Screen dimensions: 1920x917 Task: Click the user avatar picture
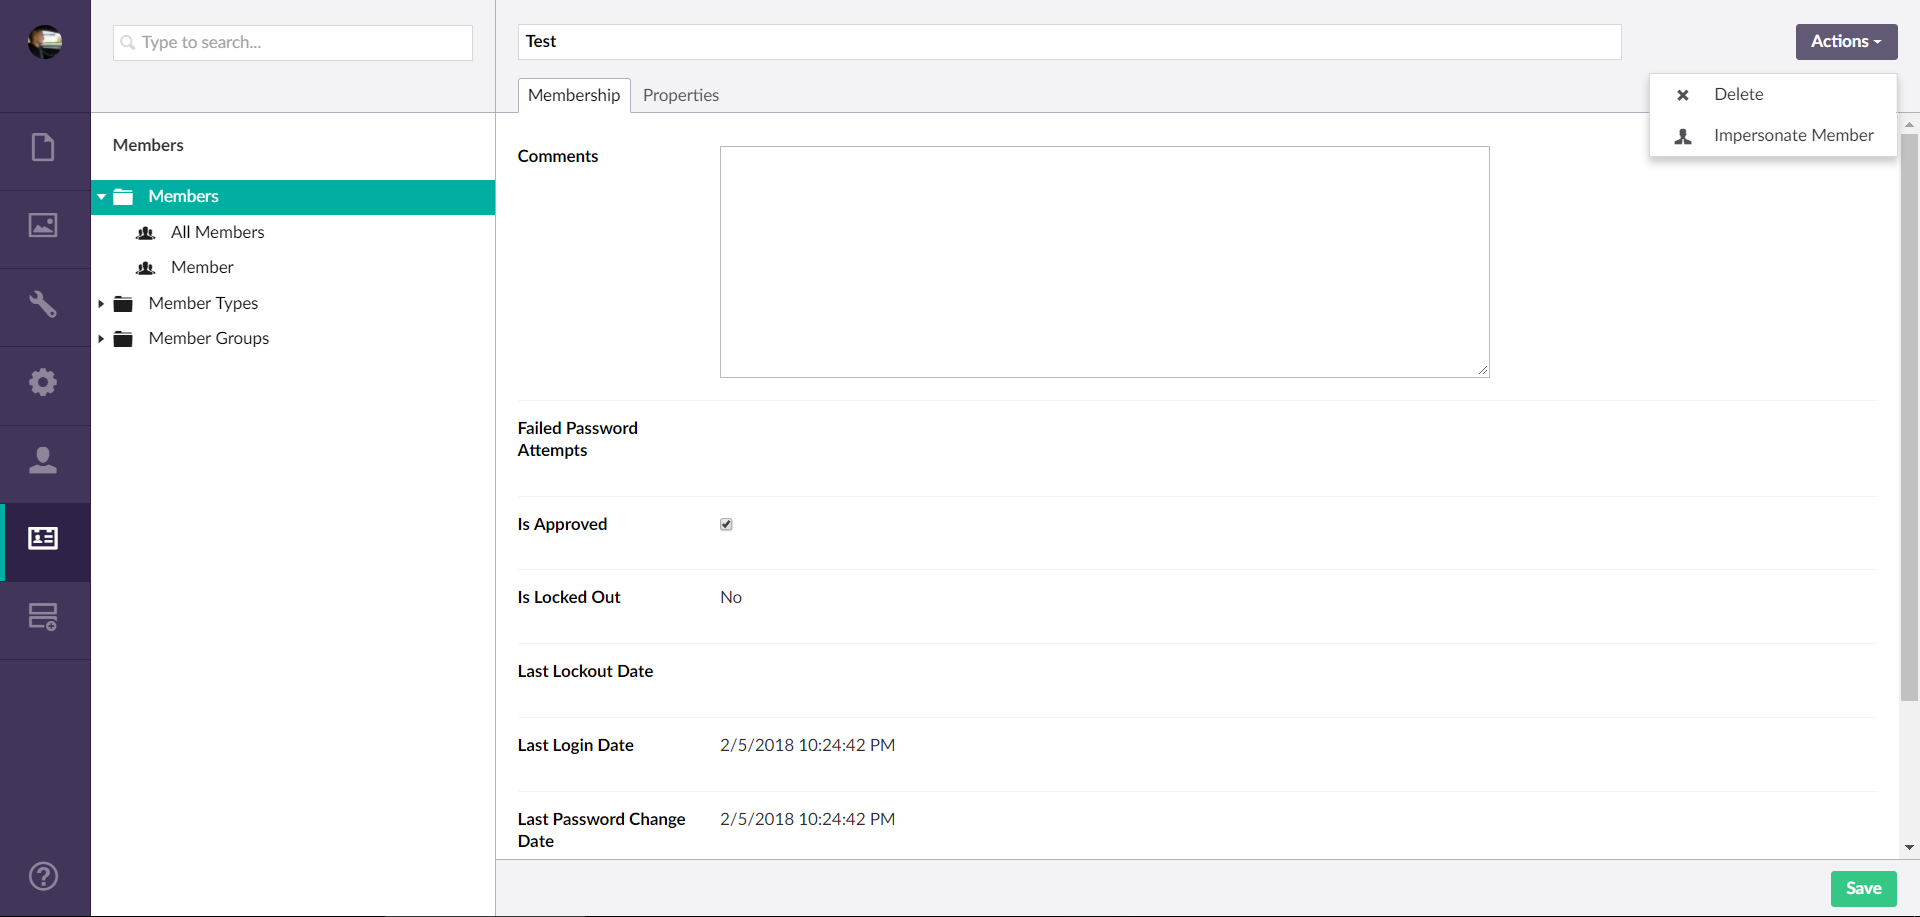45,42
